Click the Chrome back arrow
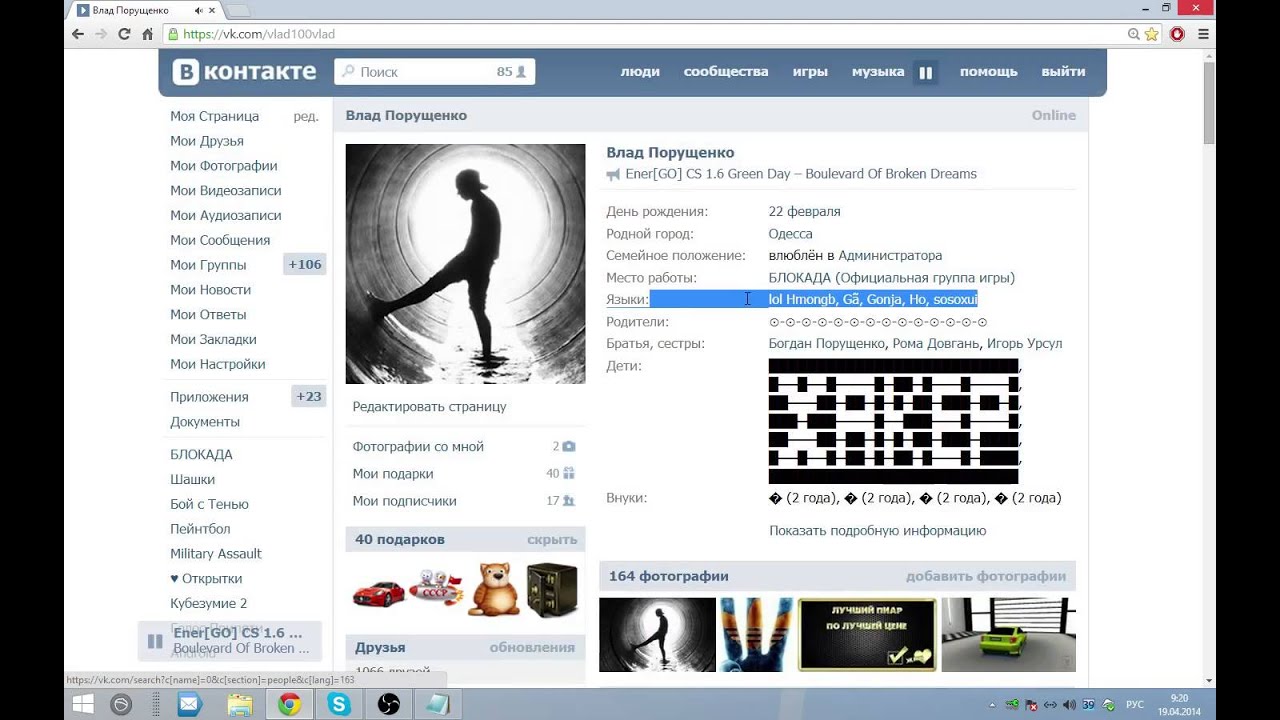 click(x=78, y=34)
